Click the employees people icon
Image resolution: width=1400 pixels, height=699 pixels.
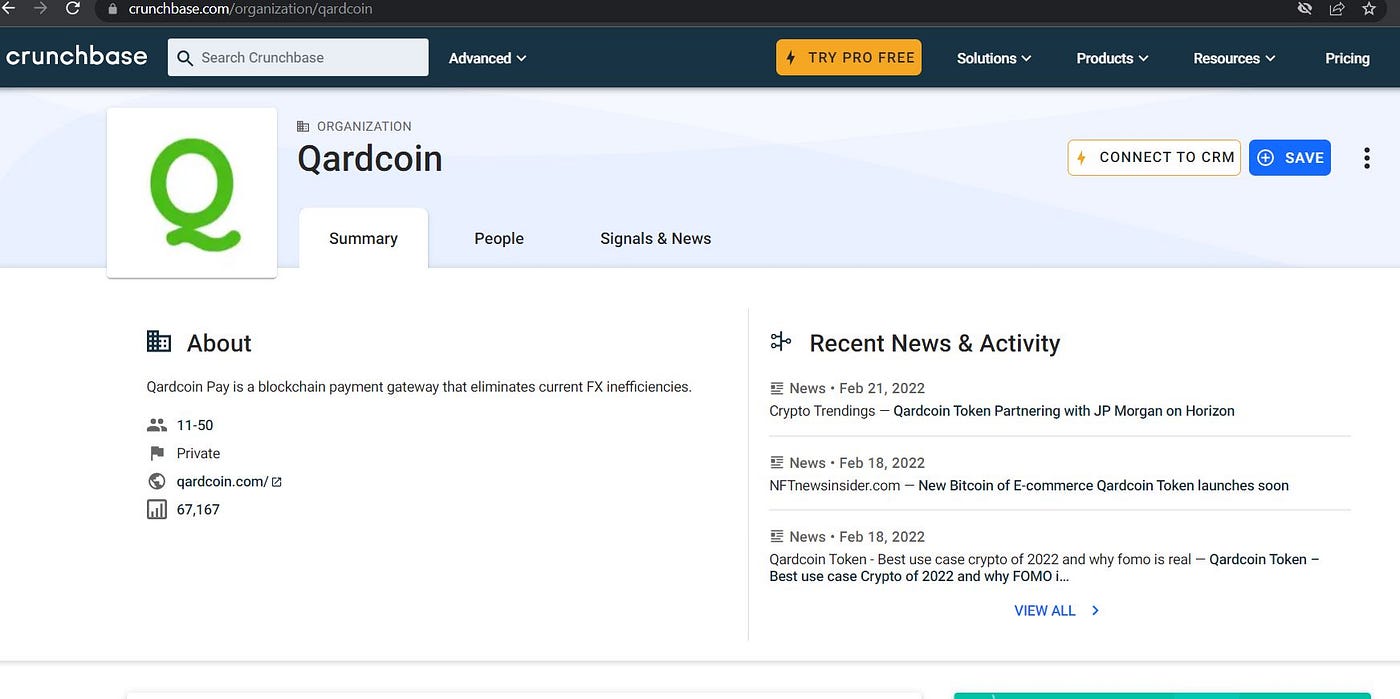click(157, 425)
